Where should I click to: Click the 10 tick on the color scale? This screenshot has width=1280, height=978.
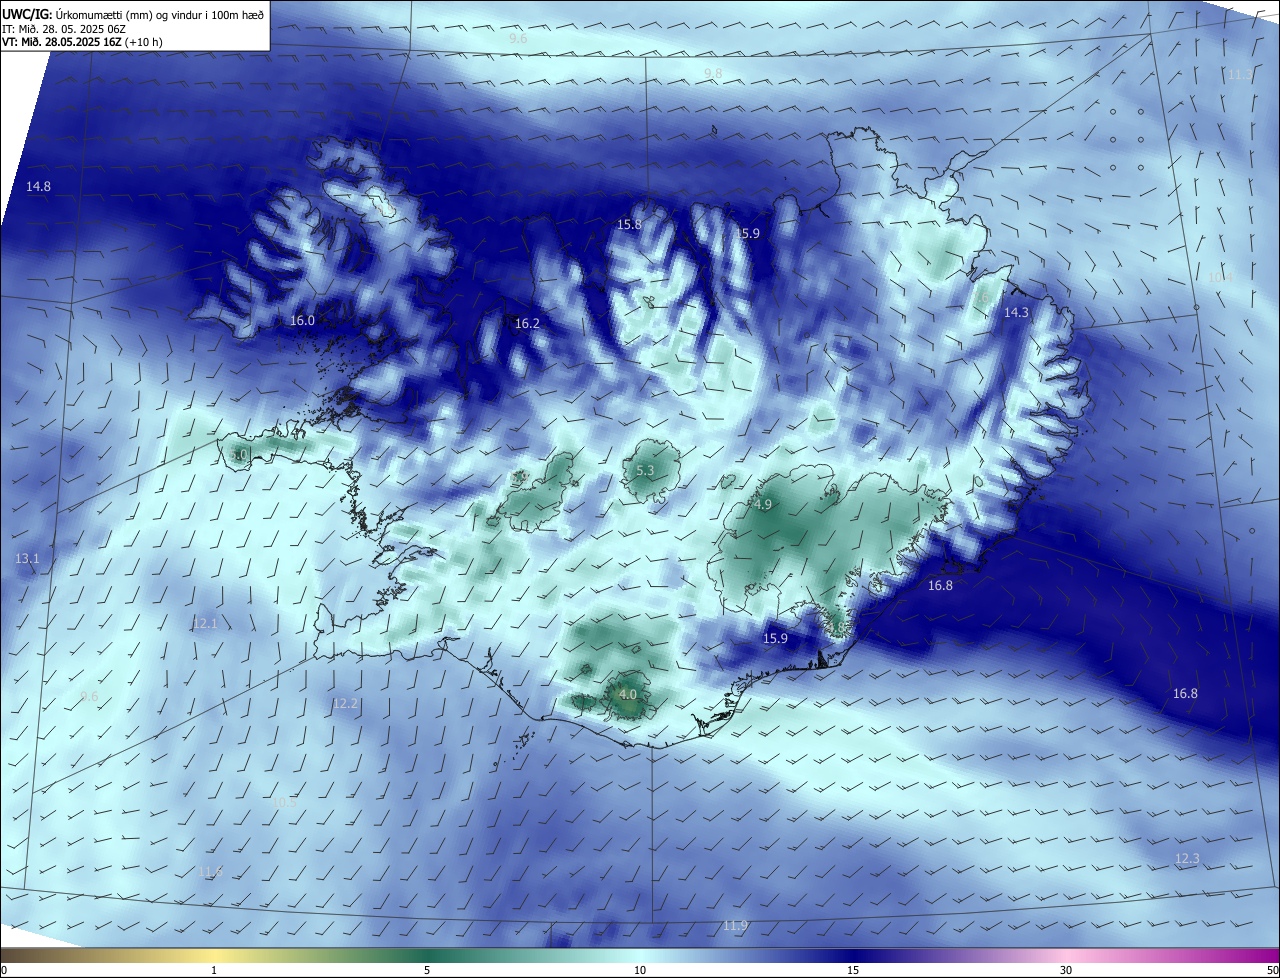[x=640, y=971]
